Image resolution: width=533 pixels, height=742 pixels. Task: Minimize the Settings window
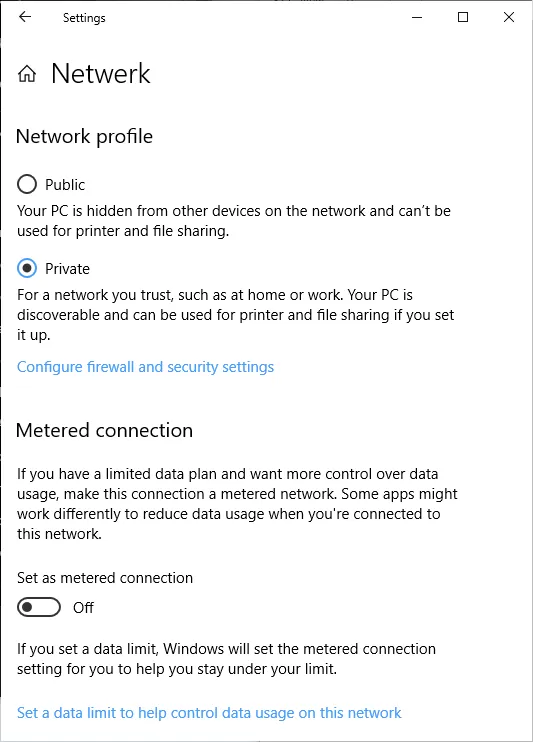tap(417, 18)
